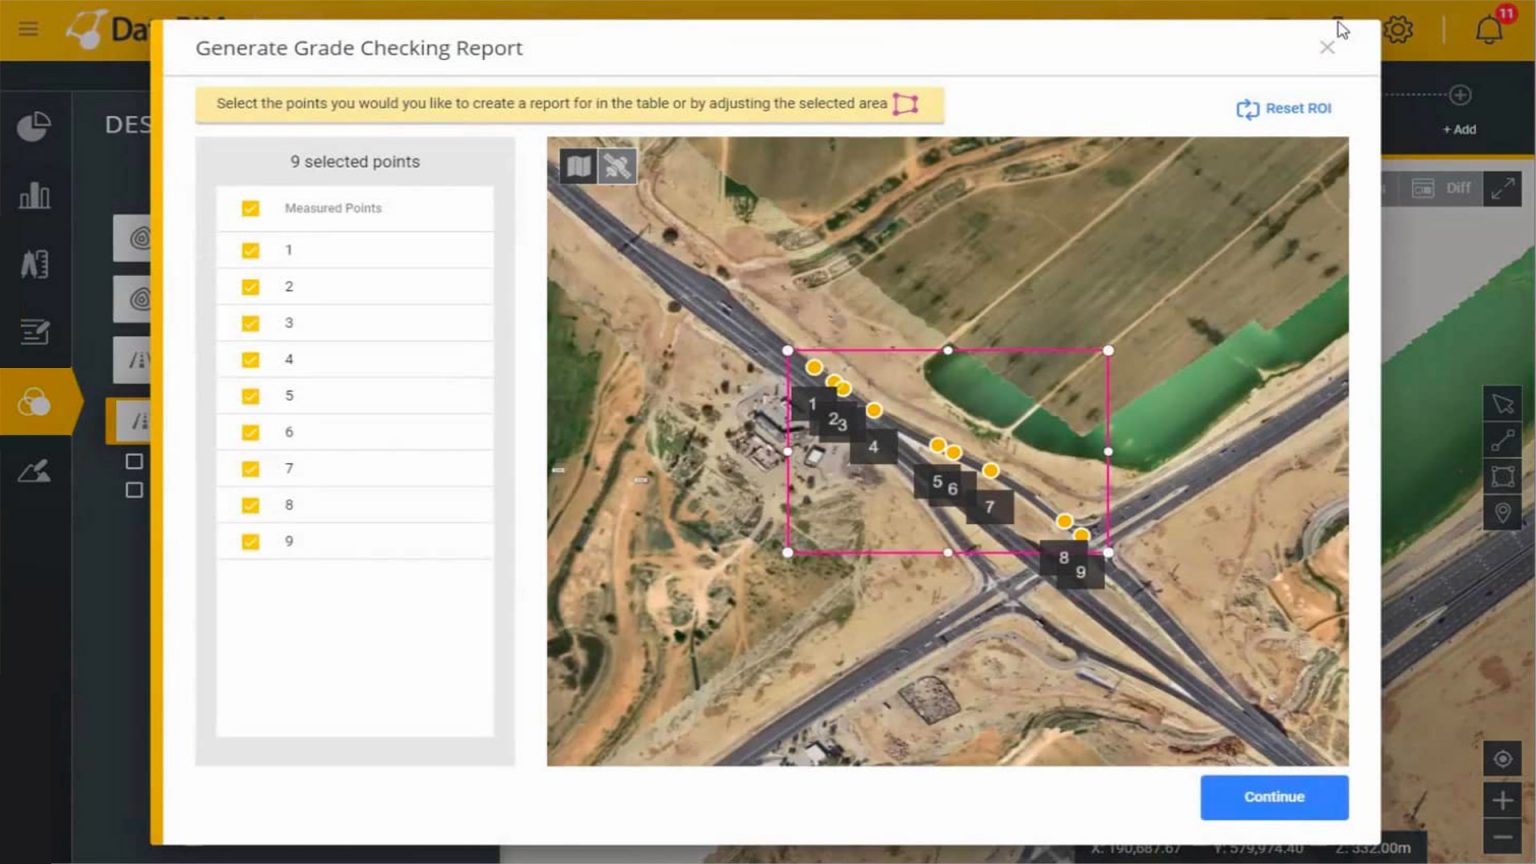The height and width of the screenshot is (864, 1536).
Task: Select the line measure tool on right toolbar
Action: (x=1502, y=441)
